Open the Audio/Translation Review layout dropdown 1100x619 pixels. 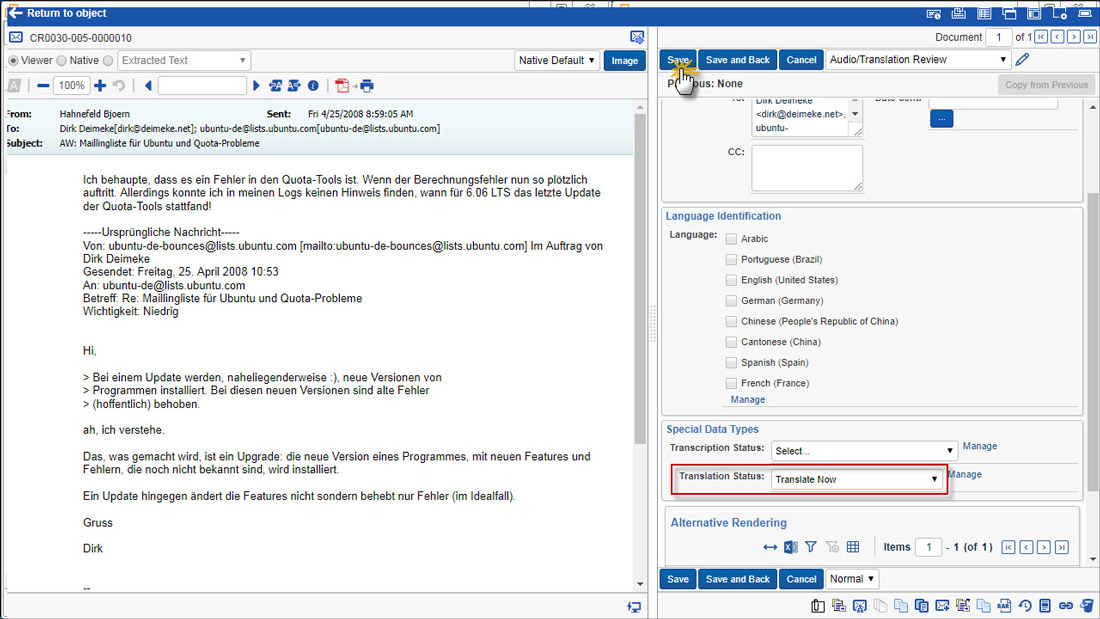click(x=918, y=60)
